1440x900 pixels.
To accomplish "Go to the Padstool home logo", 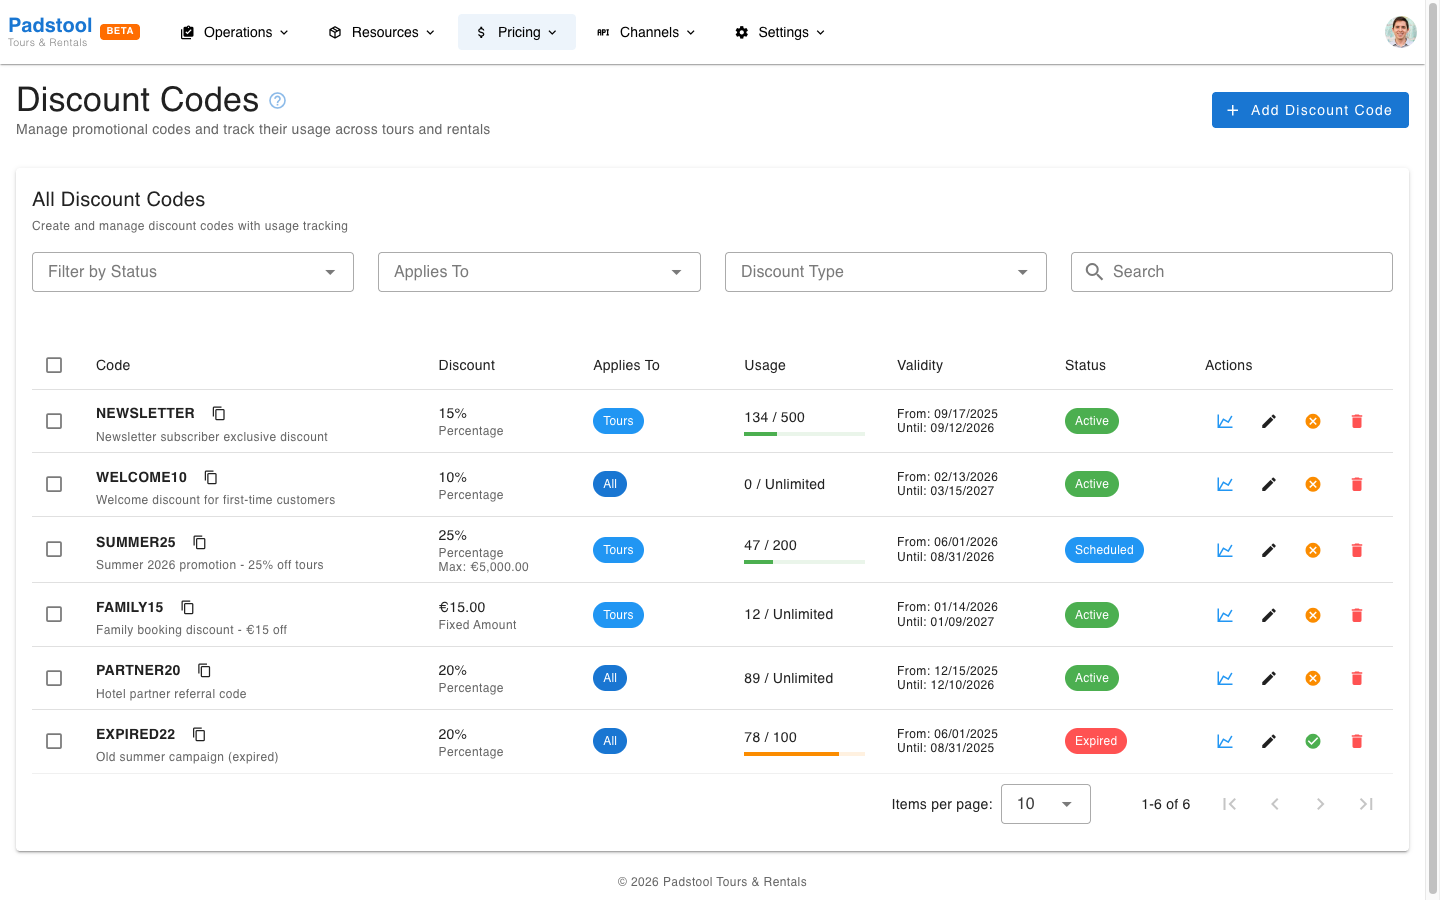I will [x=50, y=31].
